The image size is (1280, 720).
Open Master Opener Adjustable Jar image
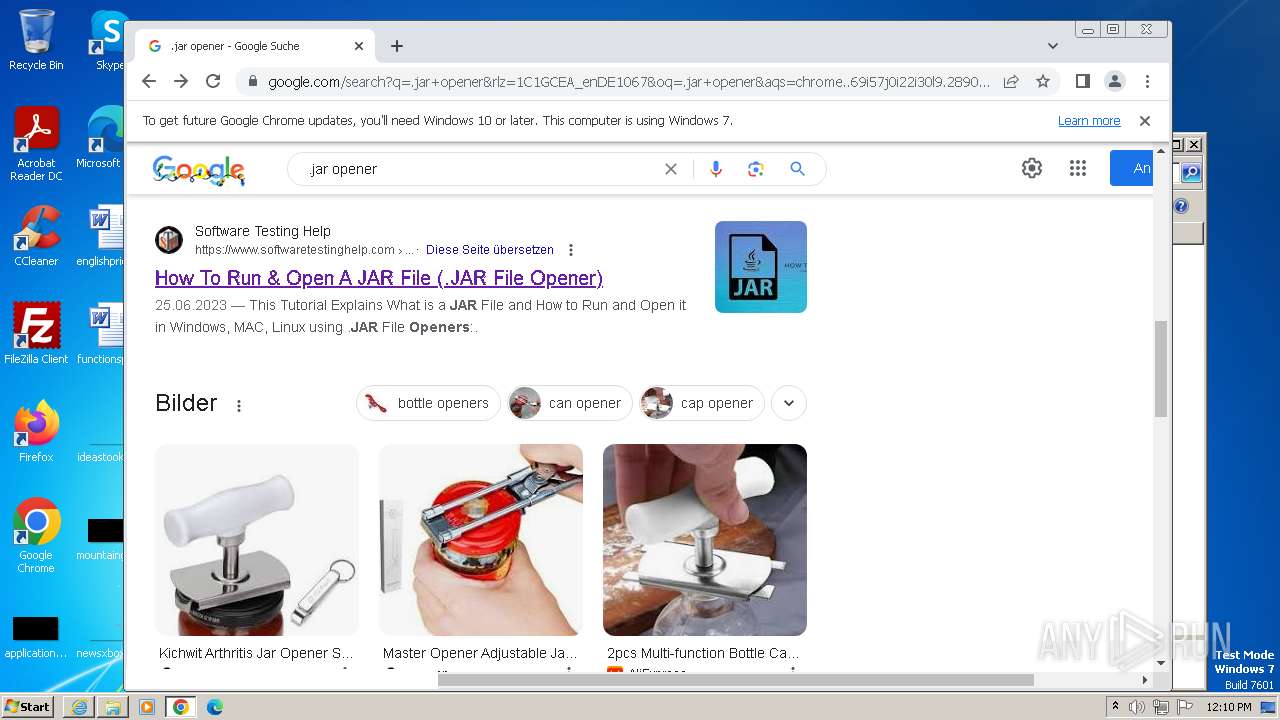(481, 540)
